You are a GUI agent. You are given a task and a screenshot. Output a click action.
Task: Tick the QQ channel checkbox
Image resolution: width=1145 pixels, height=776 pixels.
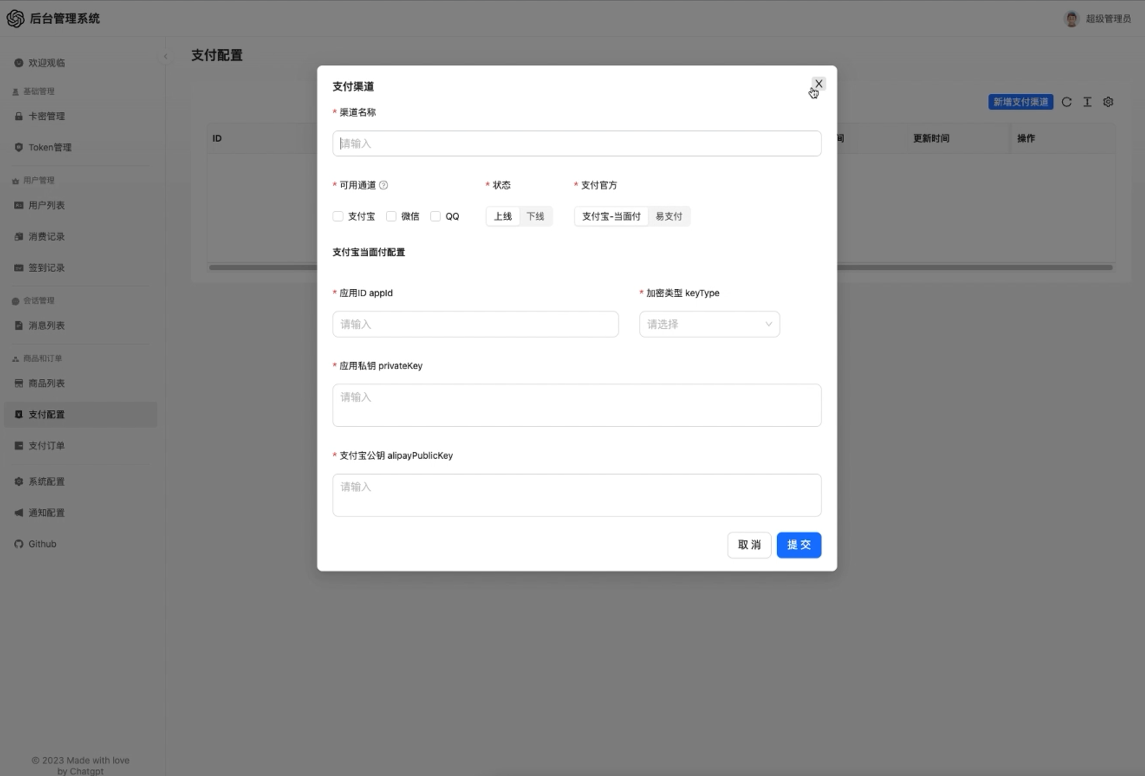pos(434,215)
